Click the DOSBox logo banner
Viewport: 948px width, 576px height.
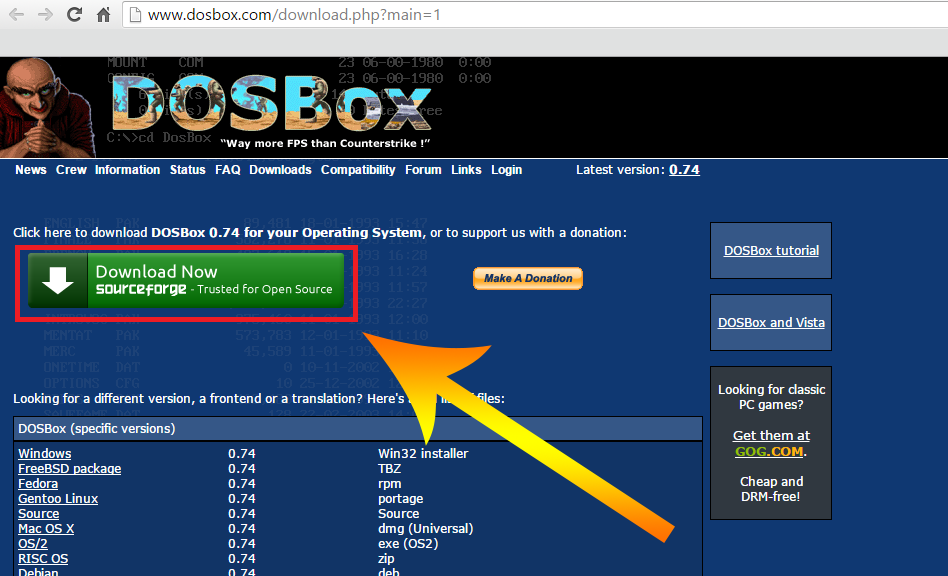click(x=272, y=104)
